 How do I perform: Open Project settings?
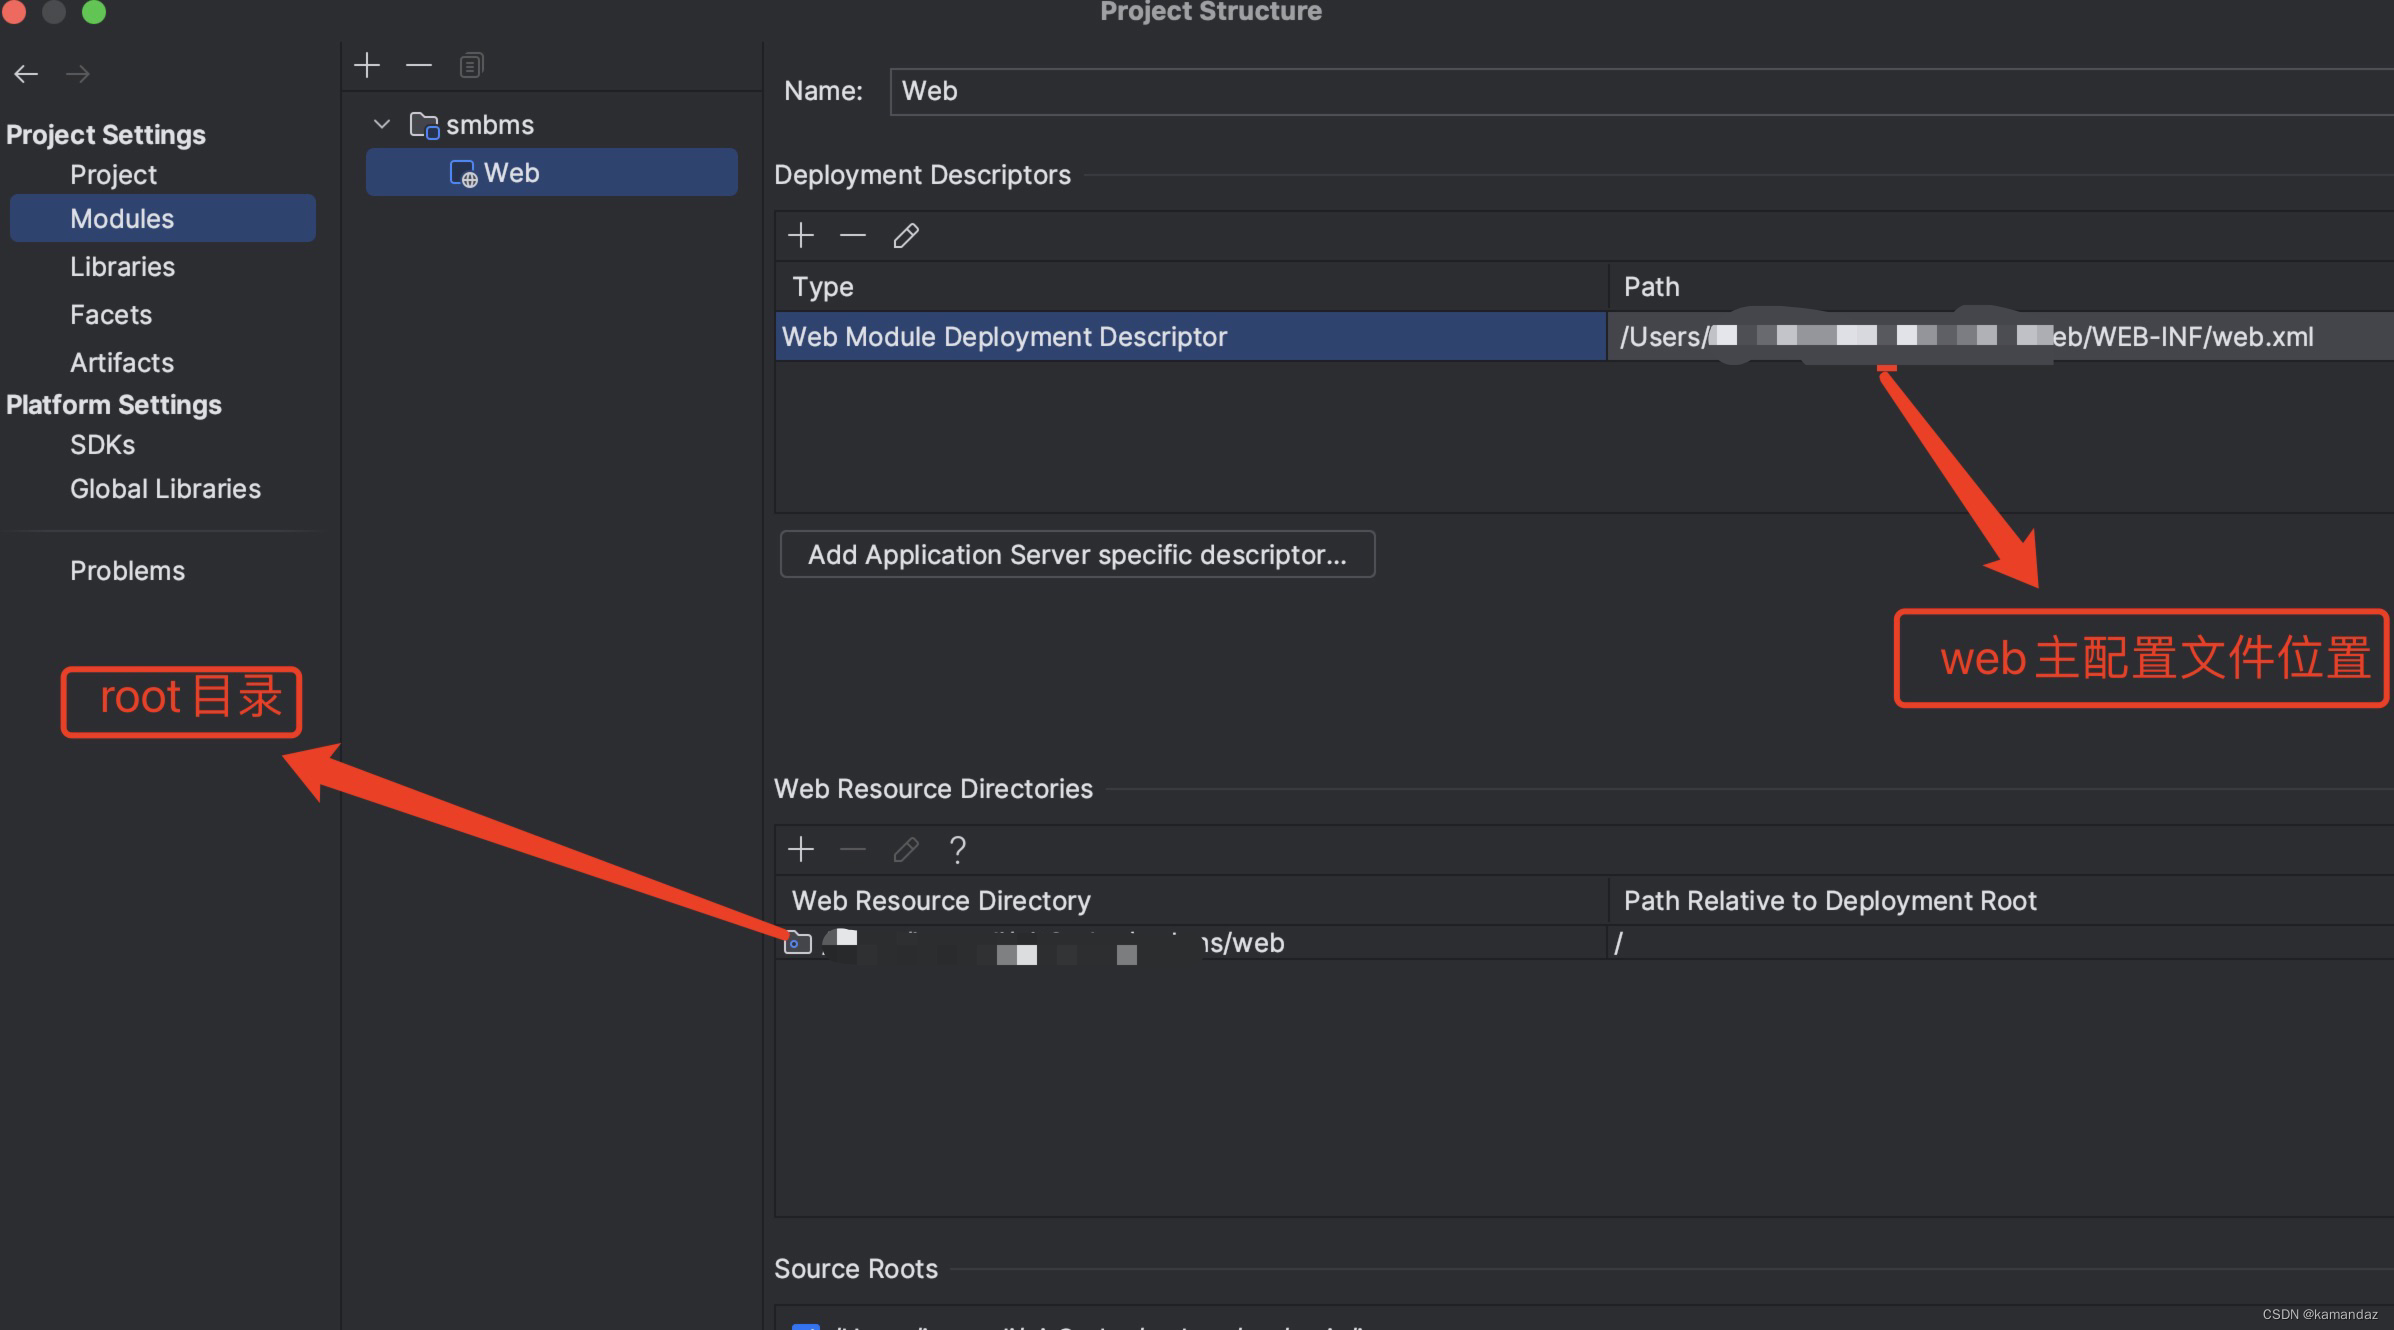pyautogui.click(x=113, y=175)
